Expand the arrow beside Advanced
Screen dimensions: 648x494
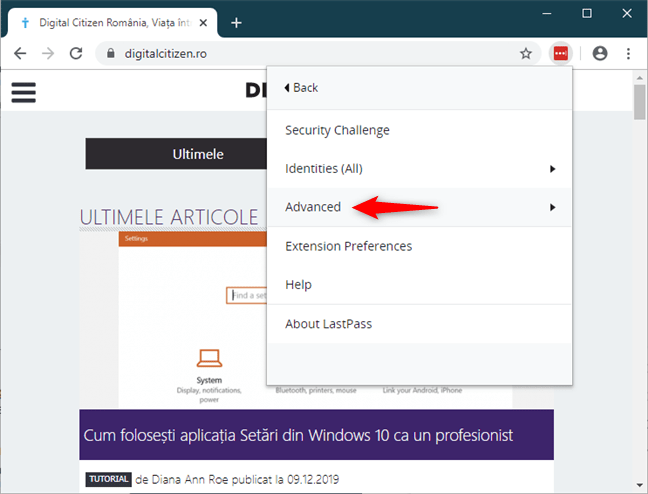(552, 207)
